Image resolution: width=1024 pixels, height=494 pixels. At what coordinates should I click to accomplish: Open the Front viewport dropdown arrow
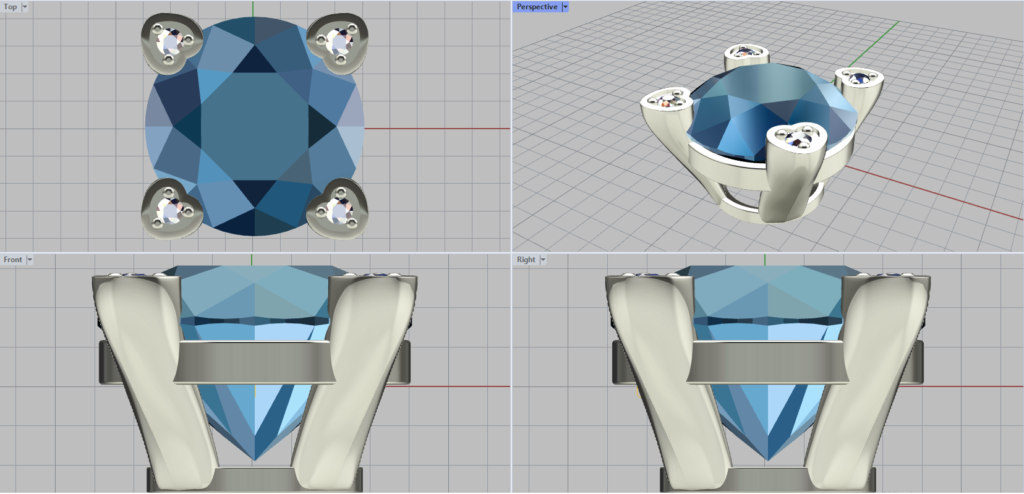pos(30,259)
